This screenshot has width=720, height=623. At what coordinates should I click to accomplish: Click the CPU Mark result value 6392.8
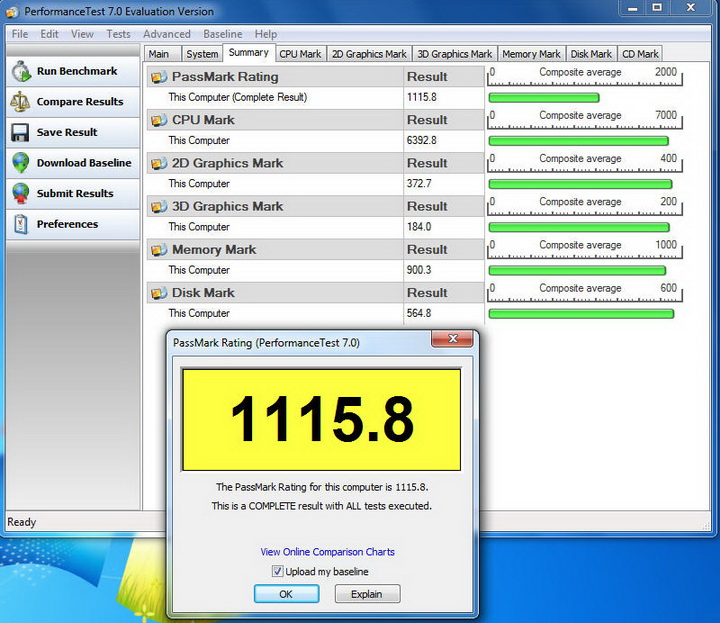422,140
